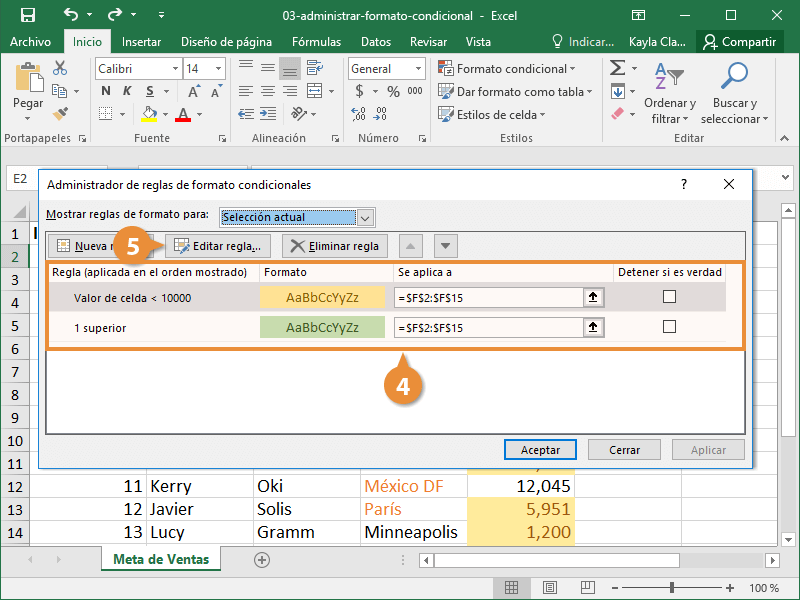The height and width of the screenshot is (600, 800).
Task: Open the font size 14 dropdown
Action: point(218,68)
